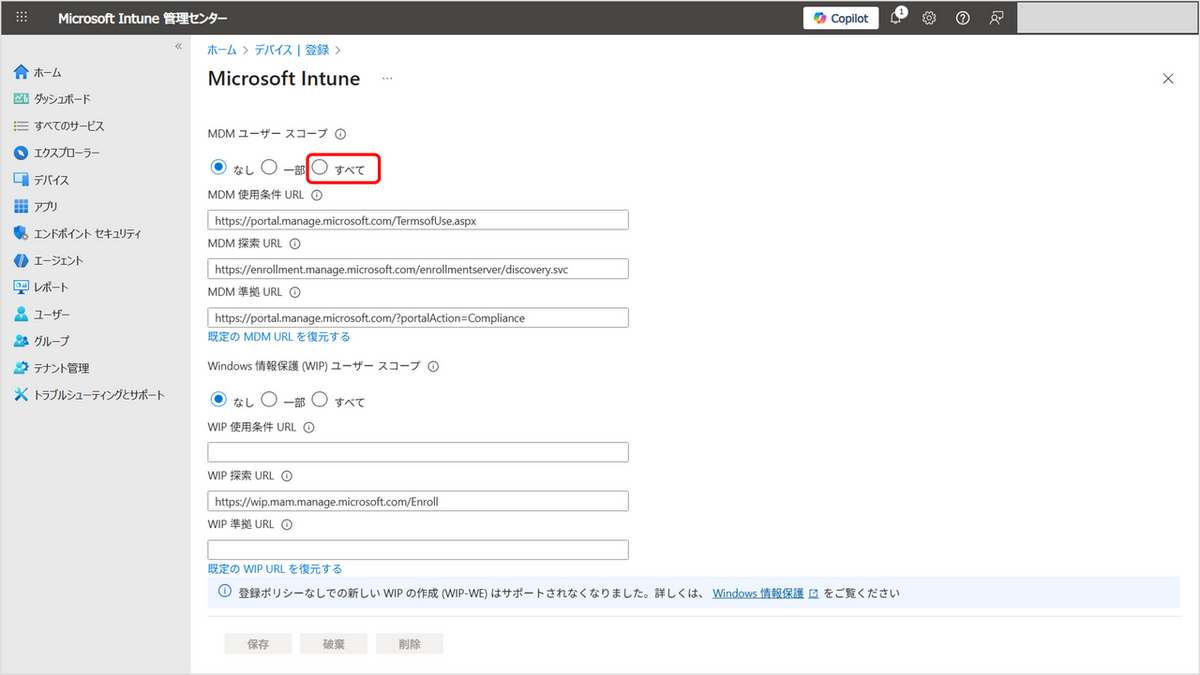Click the feedback person icon
The height and width of the screenshot is (675, 1200).
click(x=996, y=18)
